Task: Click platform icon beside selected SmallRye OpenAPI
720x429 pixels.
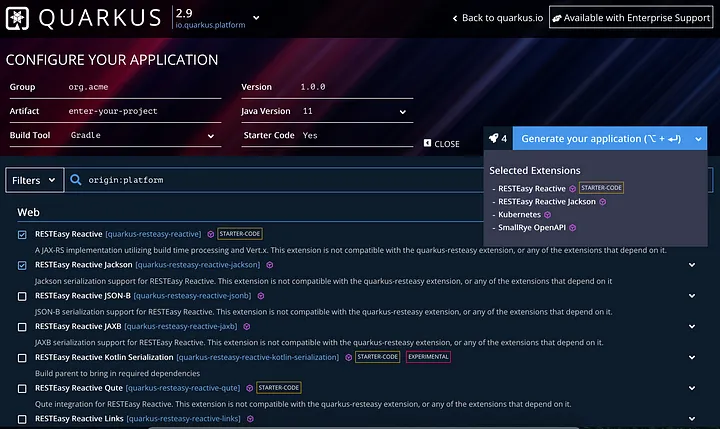Action: coord(573,228)
